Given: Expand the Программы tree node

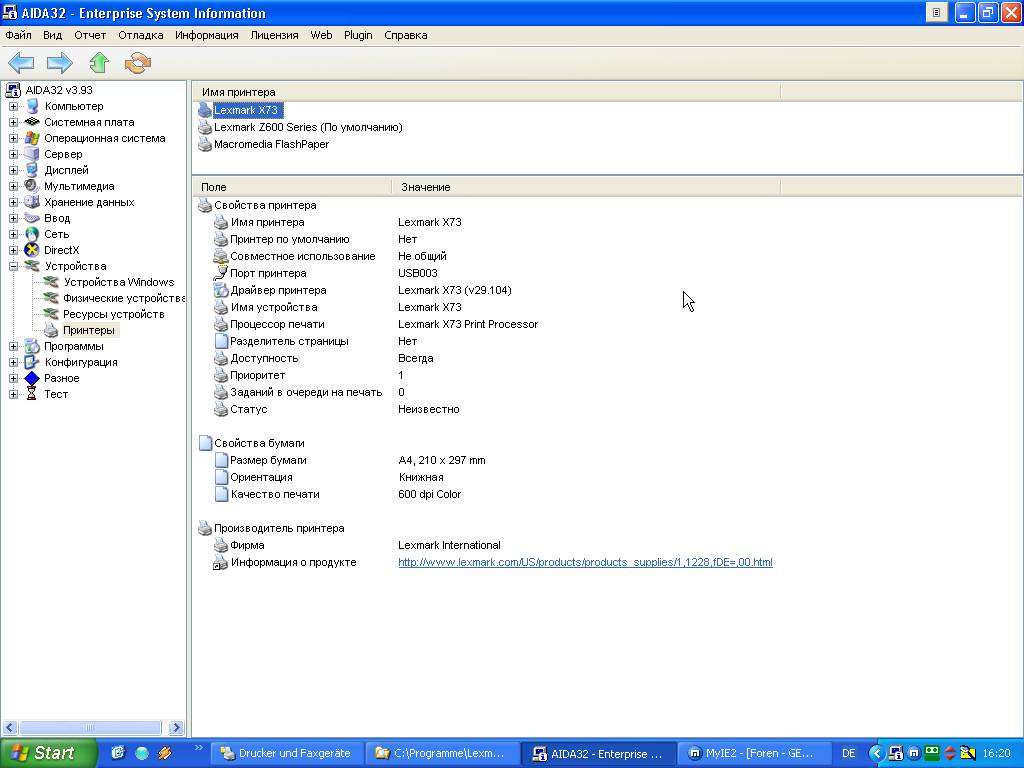Looking at the screenshot, I should click(13, 346).
